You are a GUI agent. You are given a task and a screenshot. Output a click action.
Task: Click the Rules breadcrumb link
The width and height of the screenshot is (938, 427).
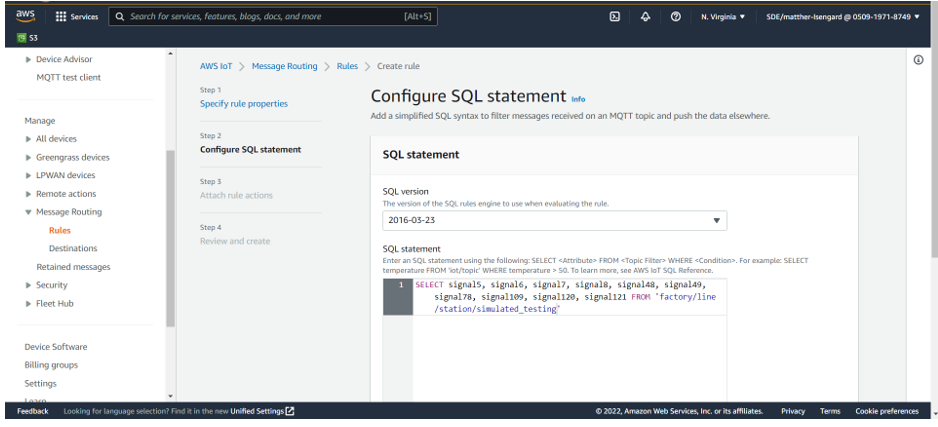347,66
